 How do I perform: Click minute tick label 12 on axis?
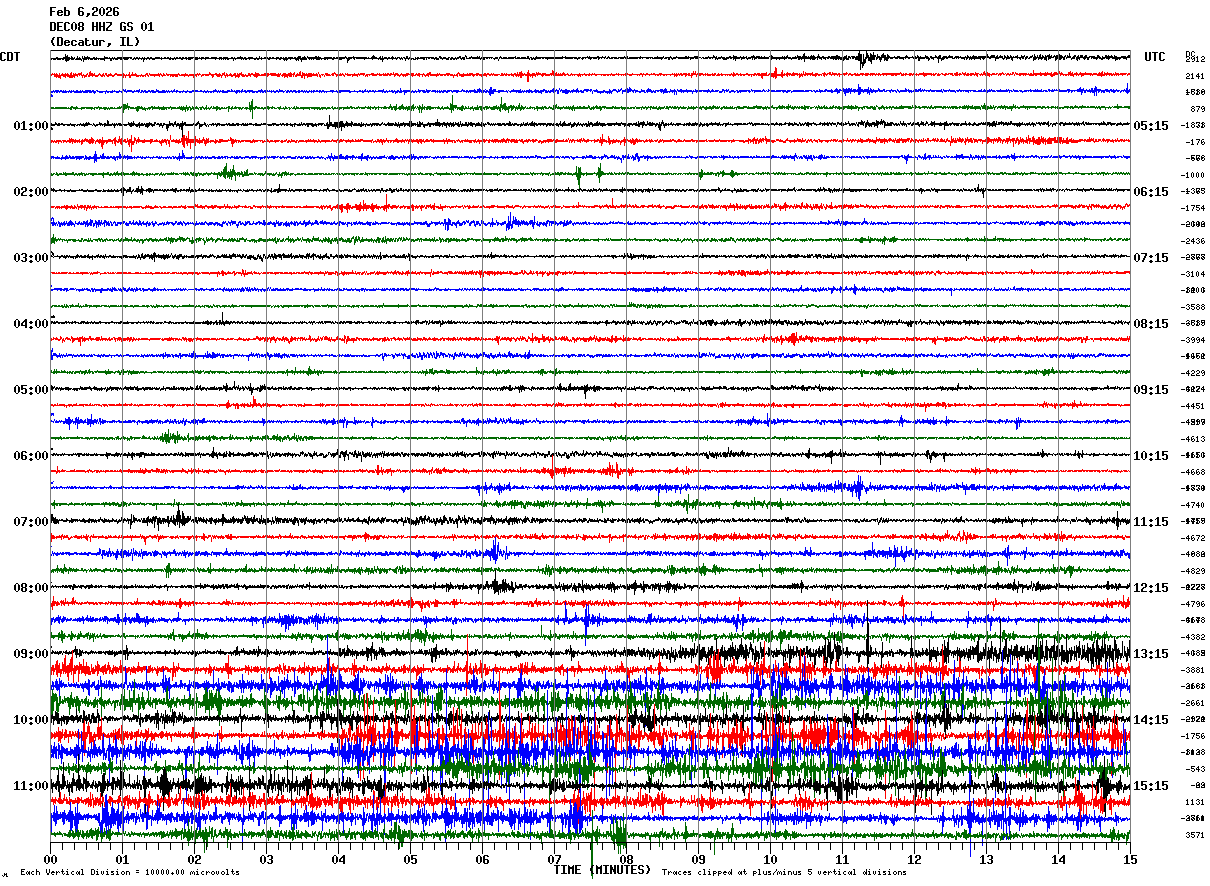click(x=914, y=859)
